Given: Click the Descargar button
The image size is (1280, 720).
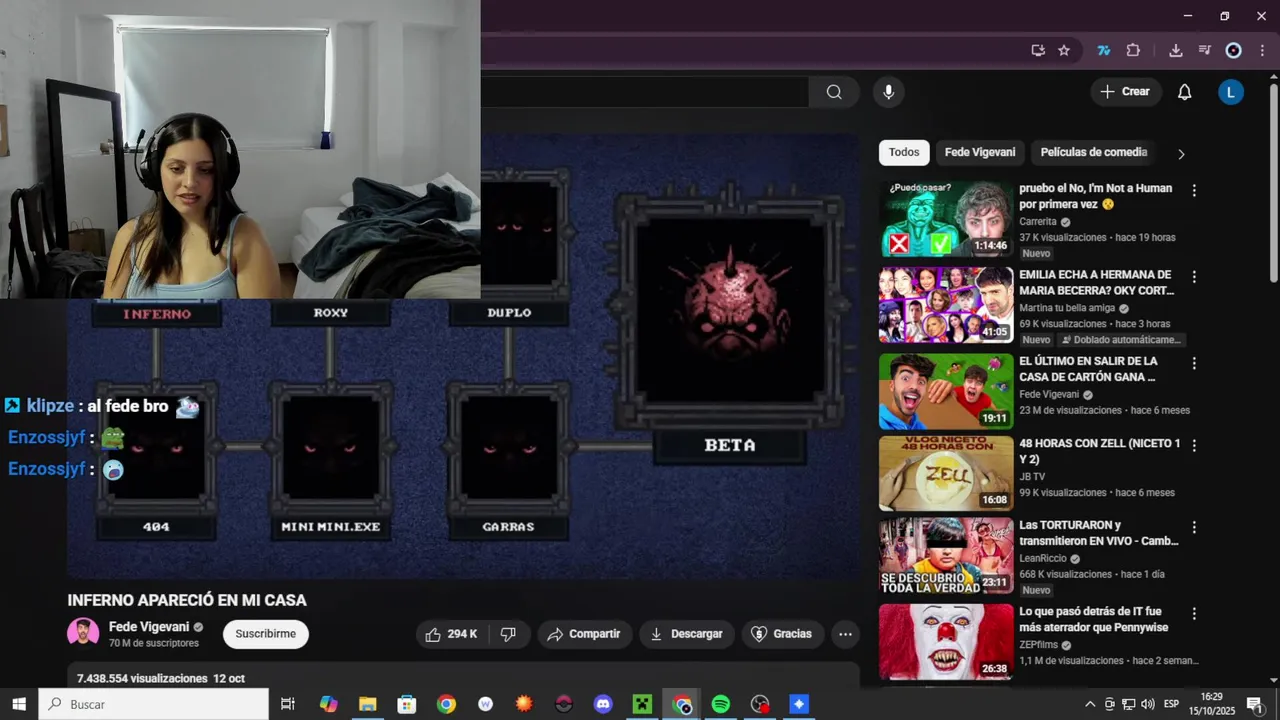Looking at the screenshot, I should click(687, 634).
